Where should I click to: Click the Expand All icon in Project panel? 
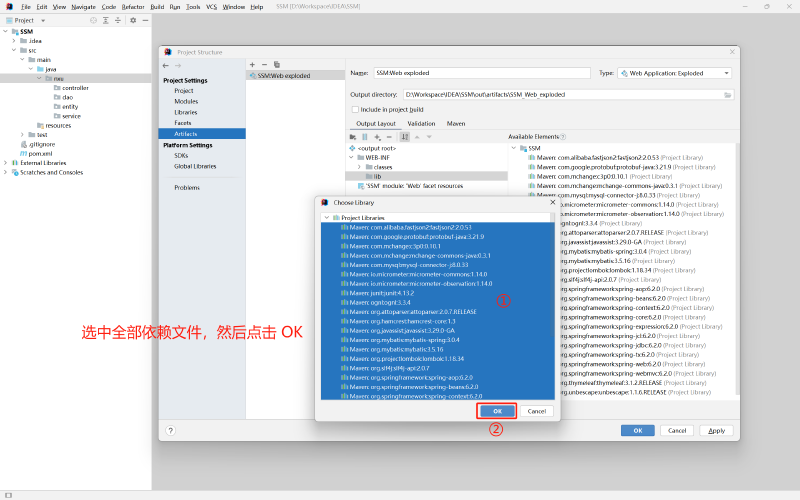point(106,20)
